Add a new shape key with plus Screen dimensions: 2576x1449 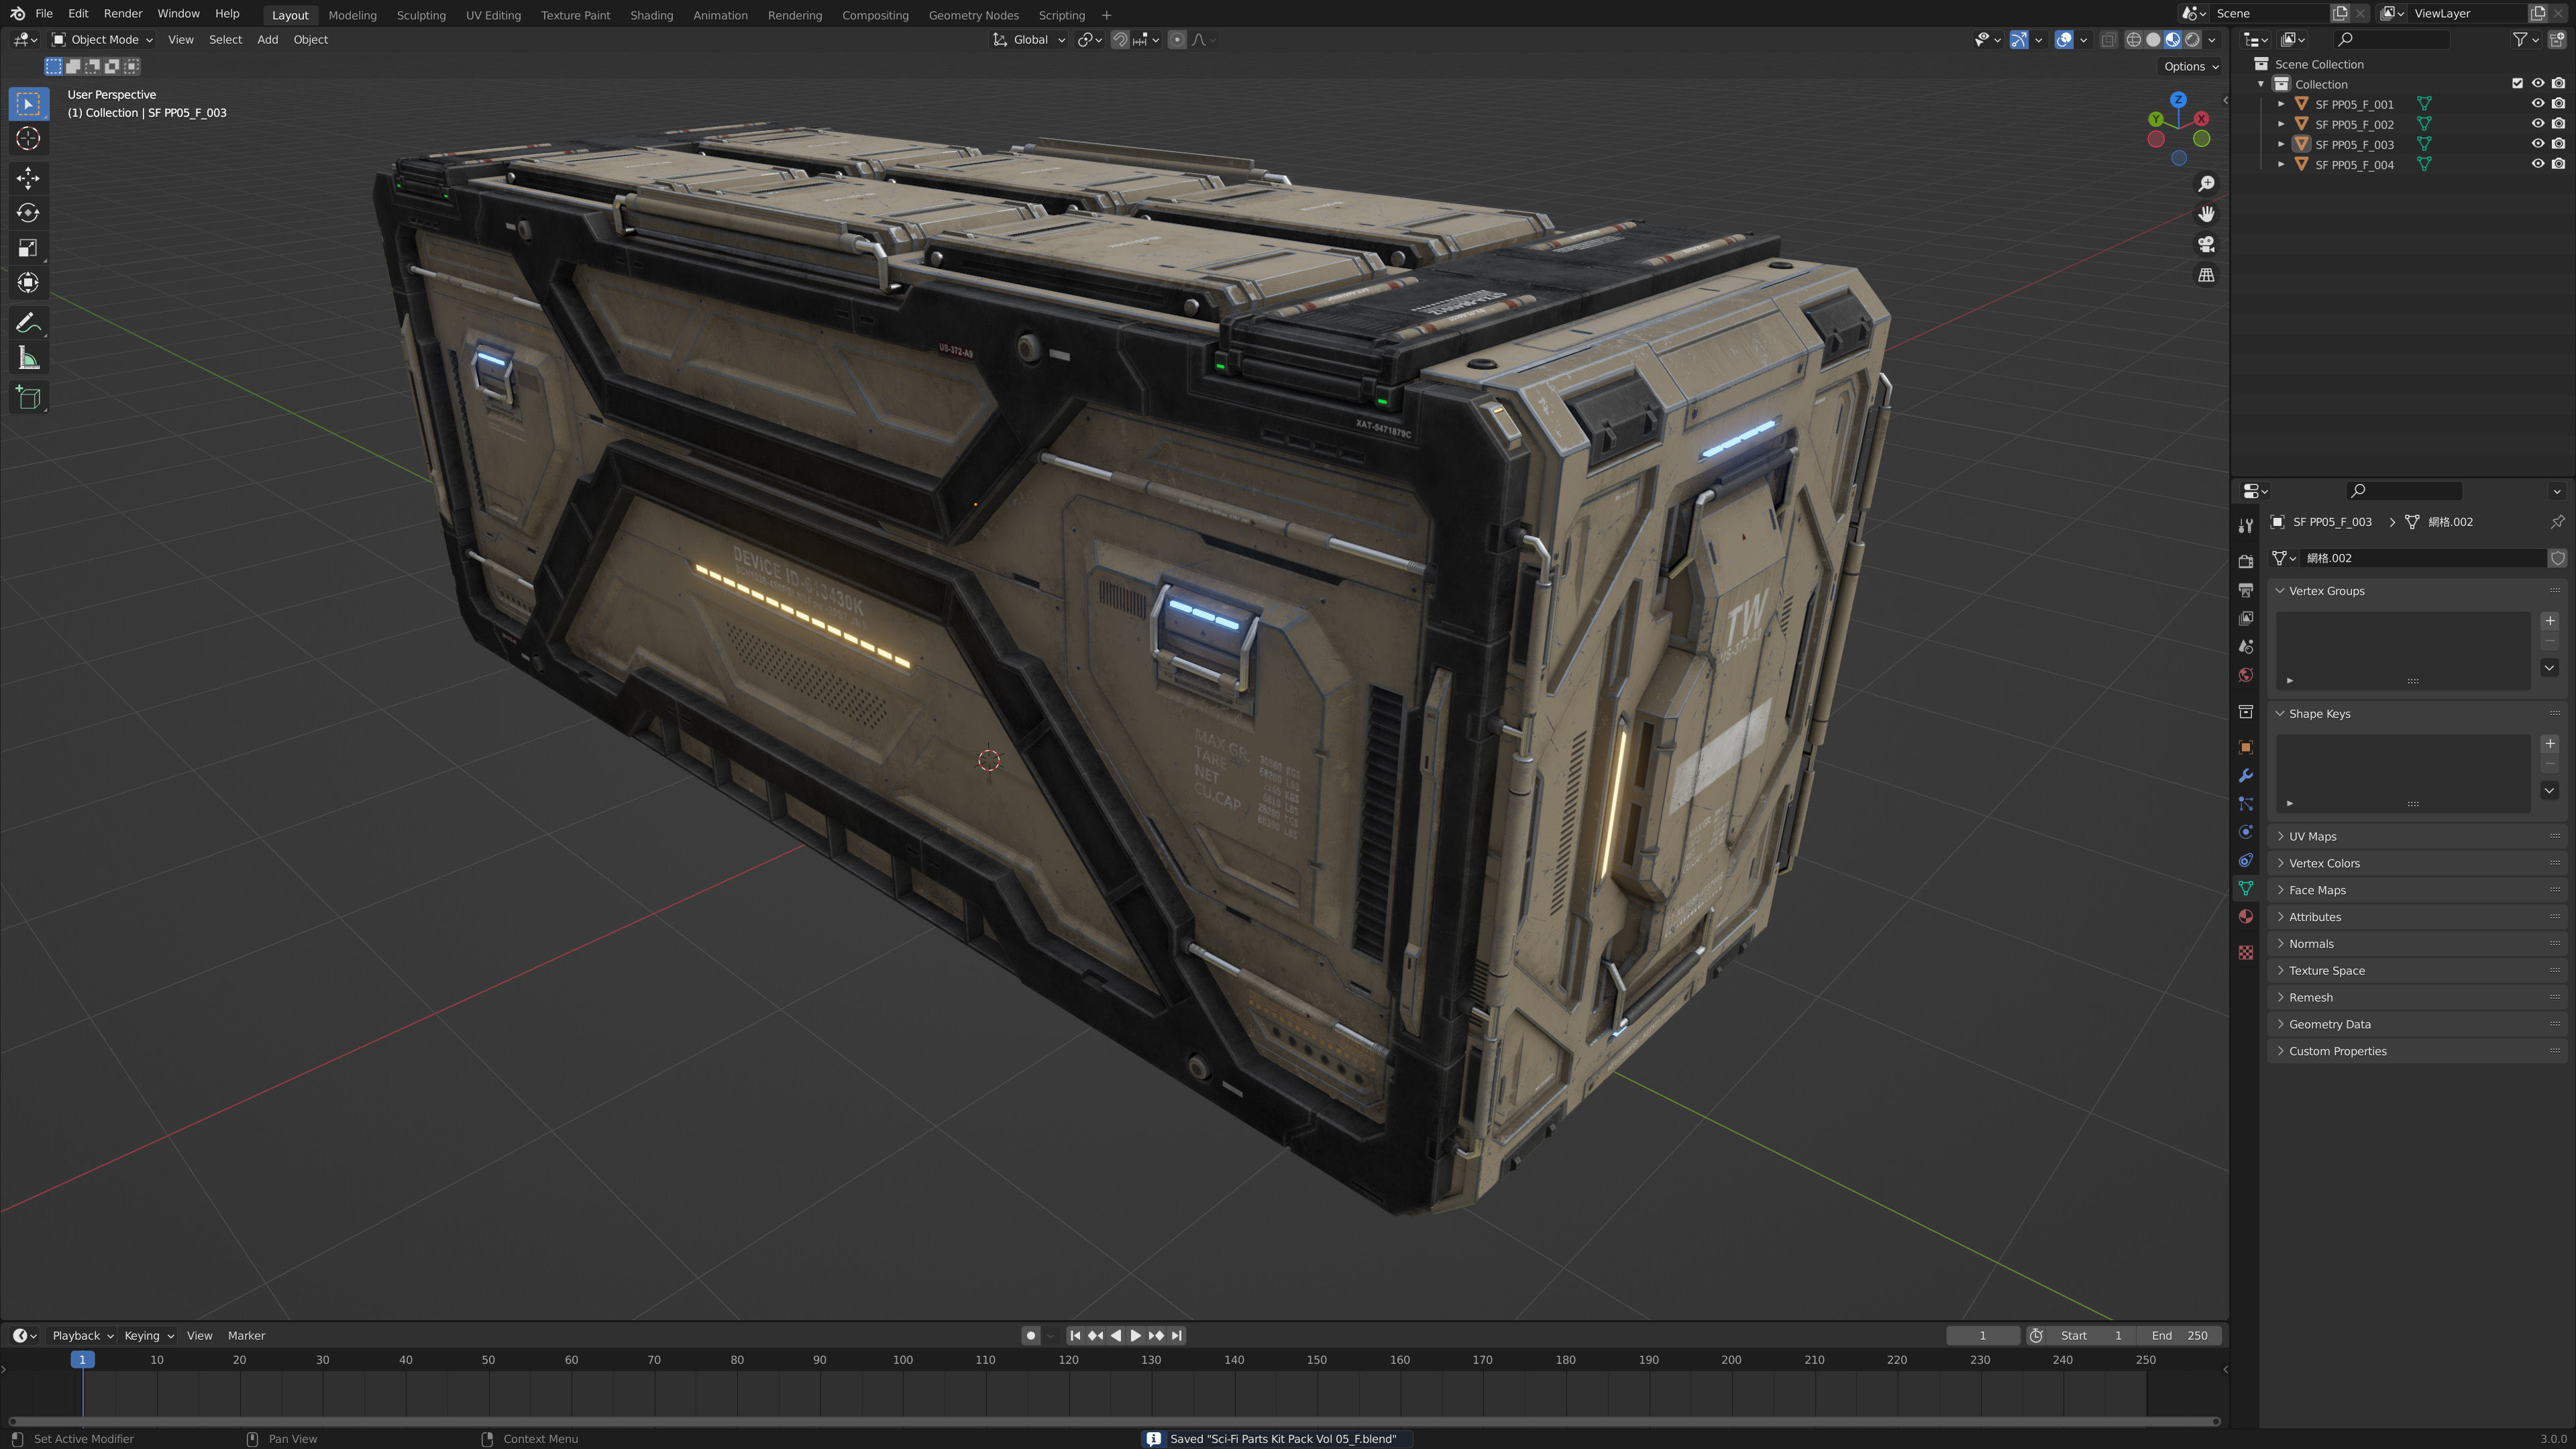(x=2549, y=744)
